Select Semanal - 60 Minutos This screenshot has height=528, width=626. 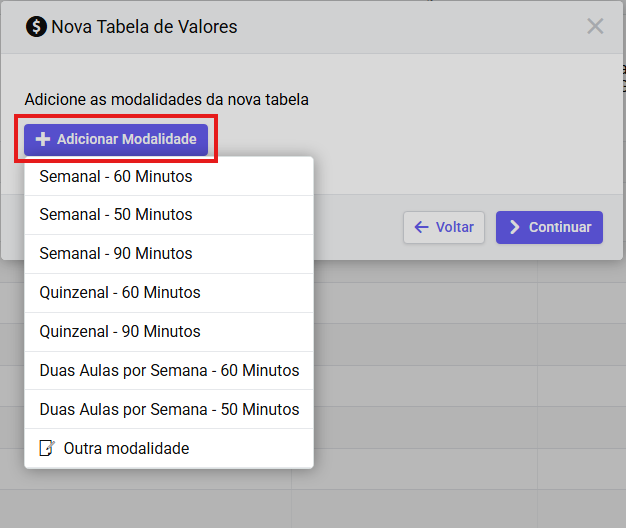(x=116, y=176)
